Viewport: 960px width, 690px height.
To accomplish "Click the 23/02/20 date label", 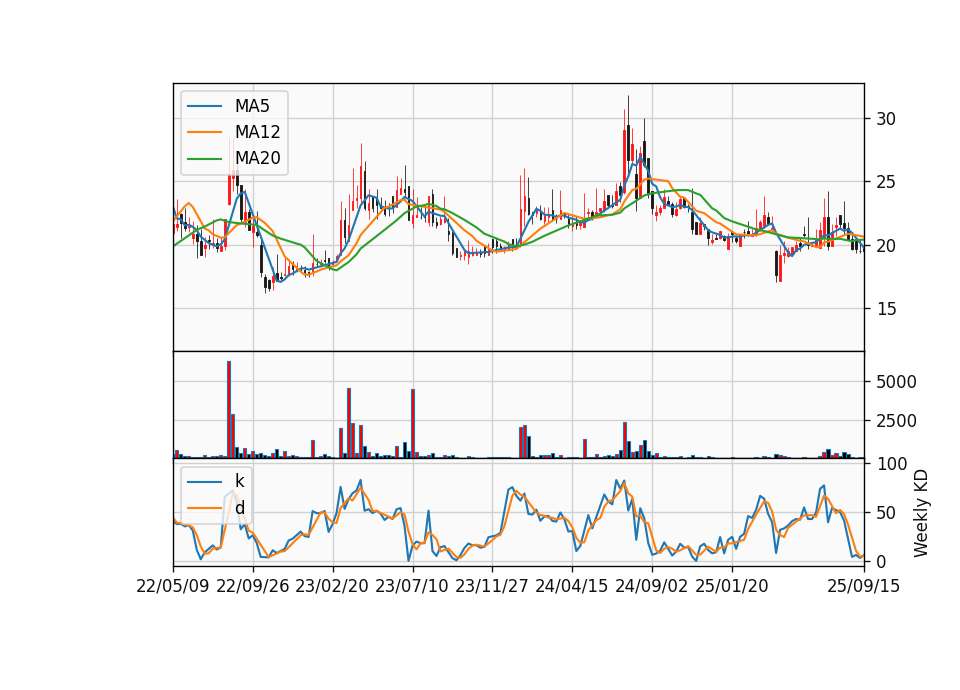I will click(332, 586).
